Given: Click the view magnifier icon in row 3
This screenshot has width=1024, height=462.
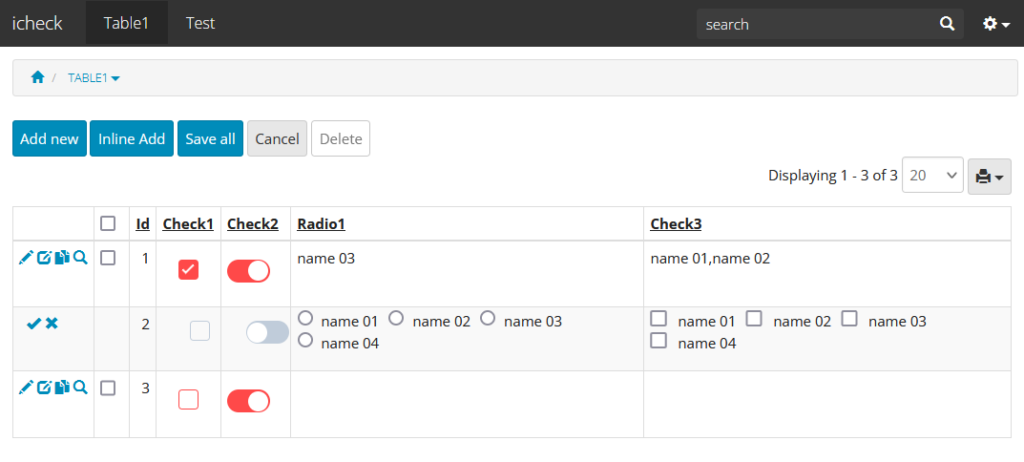Looking at the screenshot, I should (80, 387).
